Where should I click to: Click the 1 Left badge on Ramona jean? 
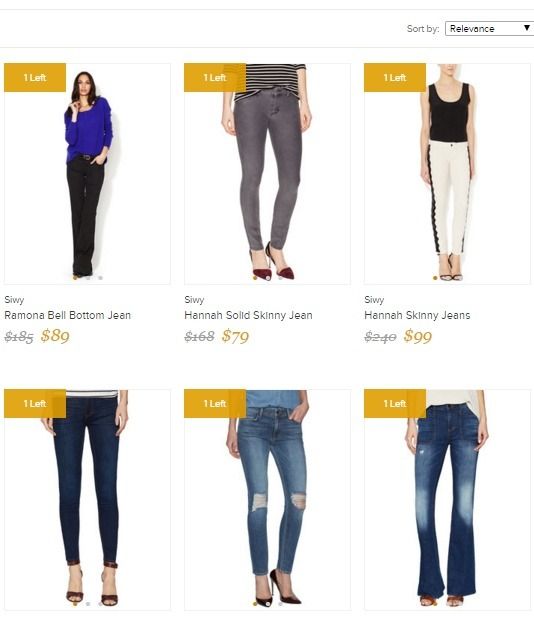(35, 78)
